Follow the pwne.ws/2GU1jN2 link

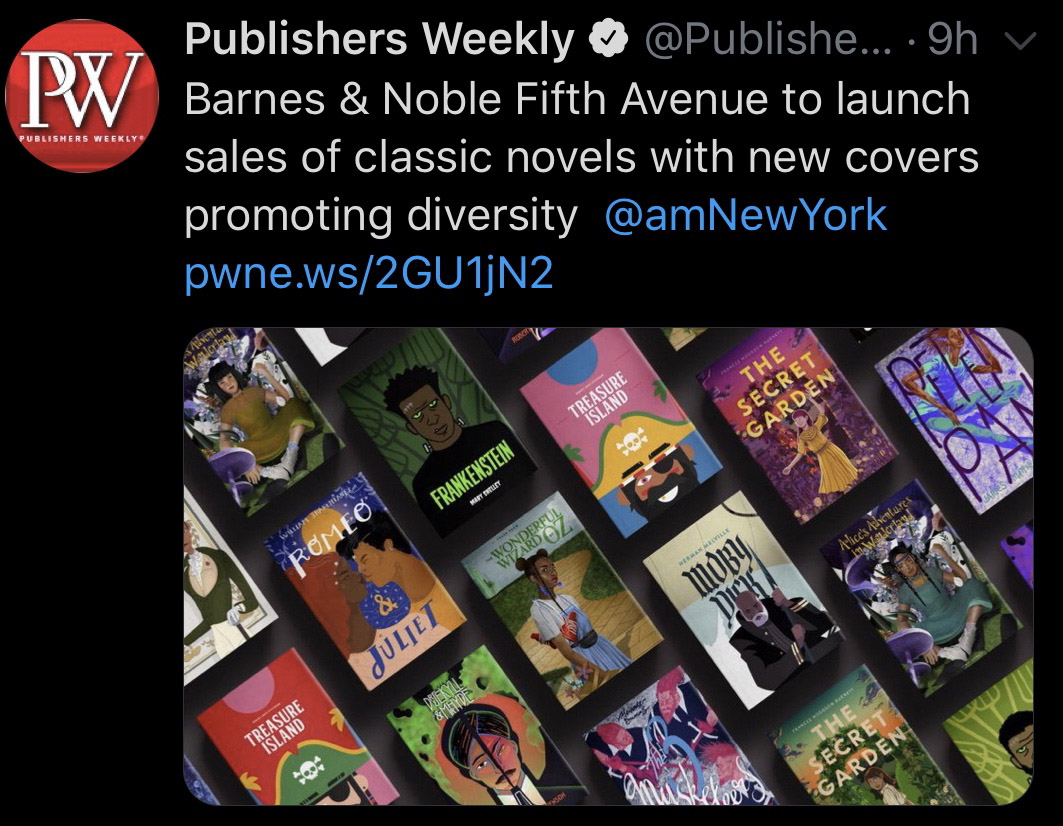click(x=369, y=273)
